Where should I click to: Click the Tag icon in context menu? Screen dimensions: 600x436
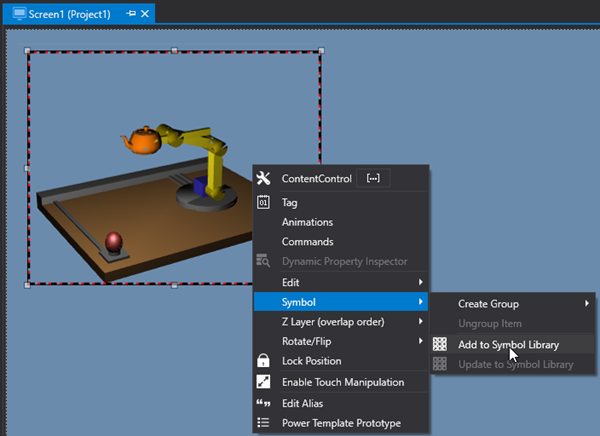click(x=264, y=202)
